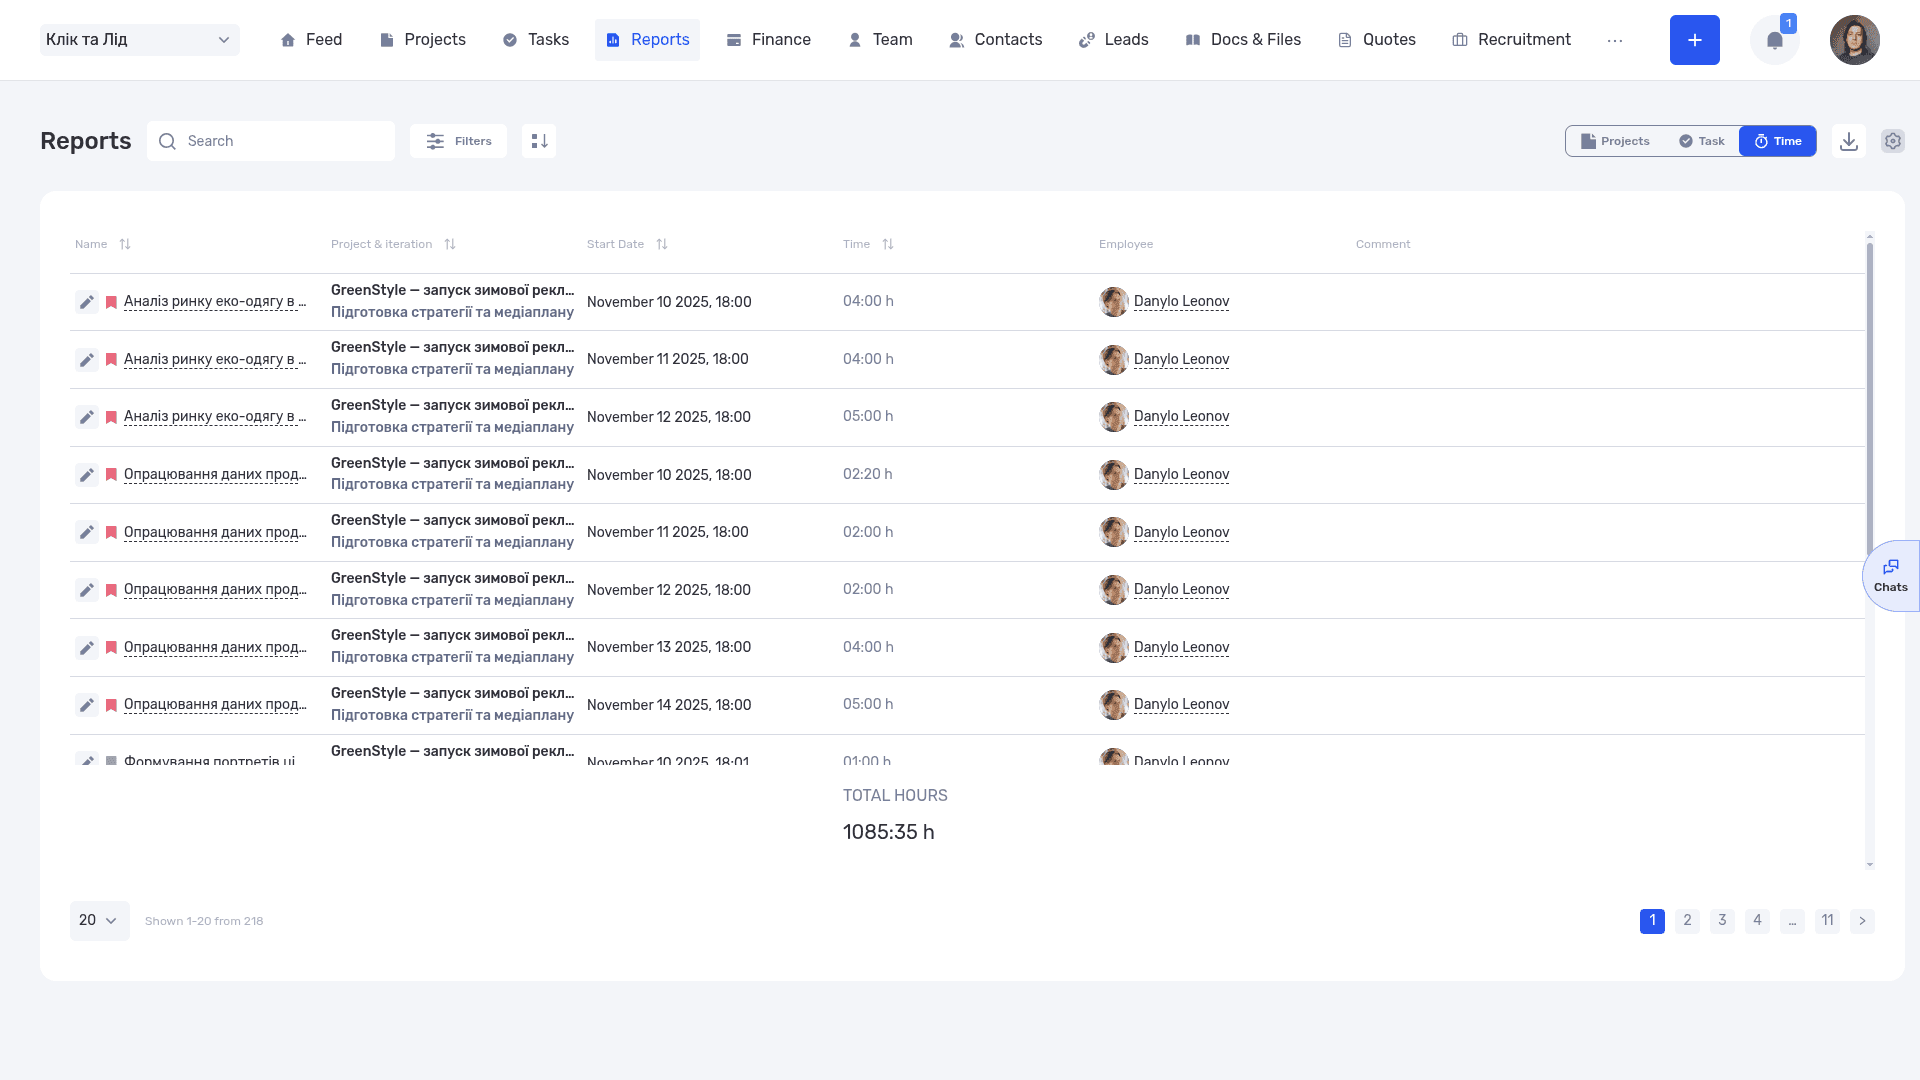Screen dimensions: 1920x1080
Task: Click the blue plus create button
Action: (x=1694, y=40)
